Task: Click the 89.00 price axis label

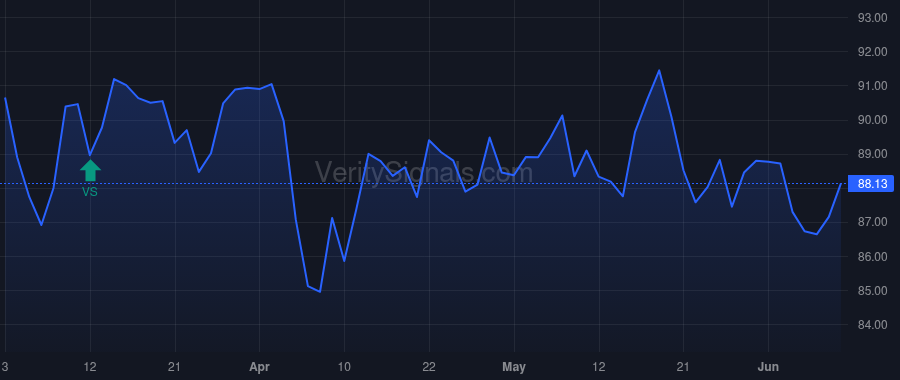Action: pyautogui.click(x=872, y=154)
